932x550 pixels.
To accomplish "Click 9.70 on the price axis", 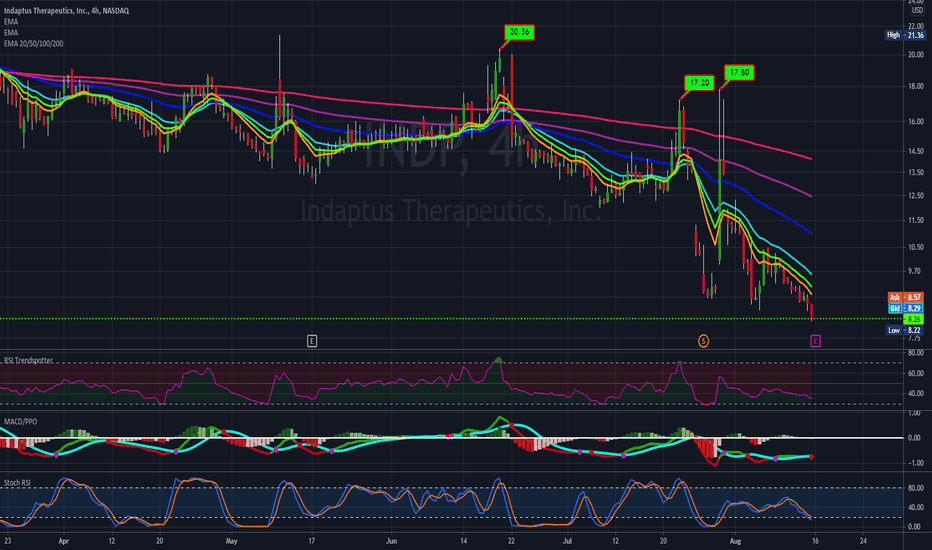I will 914,271.
